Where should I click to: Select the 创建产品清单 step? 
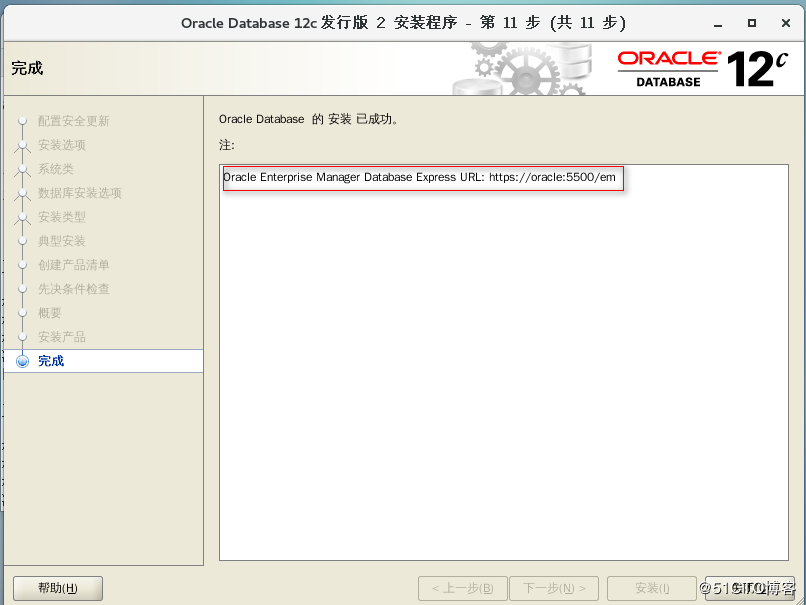(x=74, y=265)
